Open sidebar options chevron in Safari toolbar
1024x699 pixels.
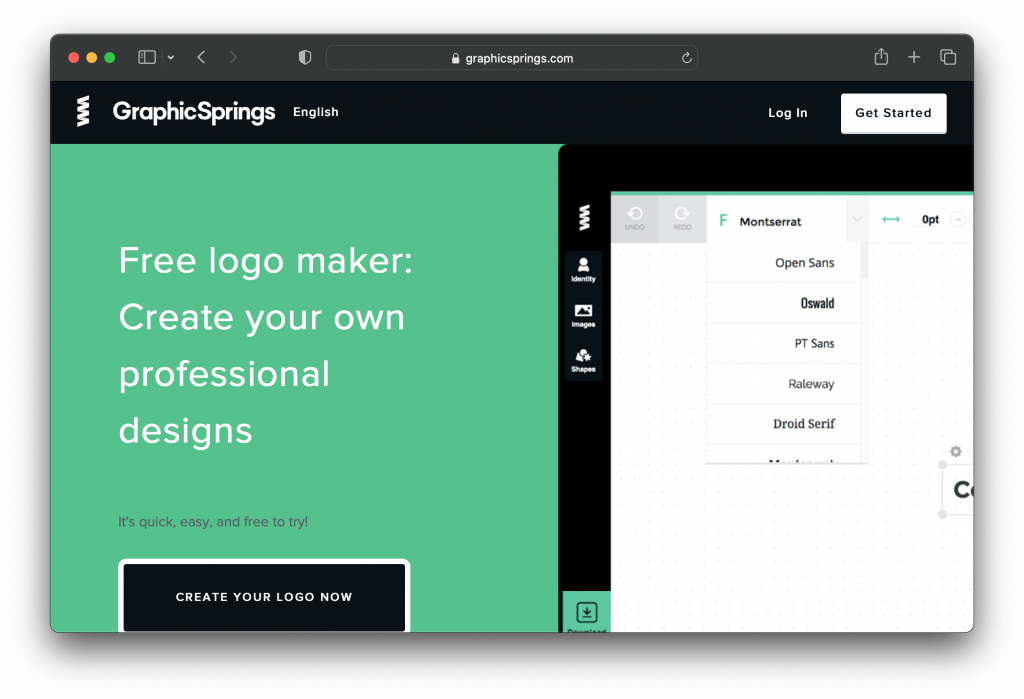pos(171,58)
